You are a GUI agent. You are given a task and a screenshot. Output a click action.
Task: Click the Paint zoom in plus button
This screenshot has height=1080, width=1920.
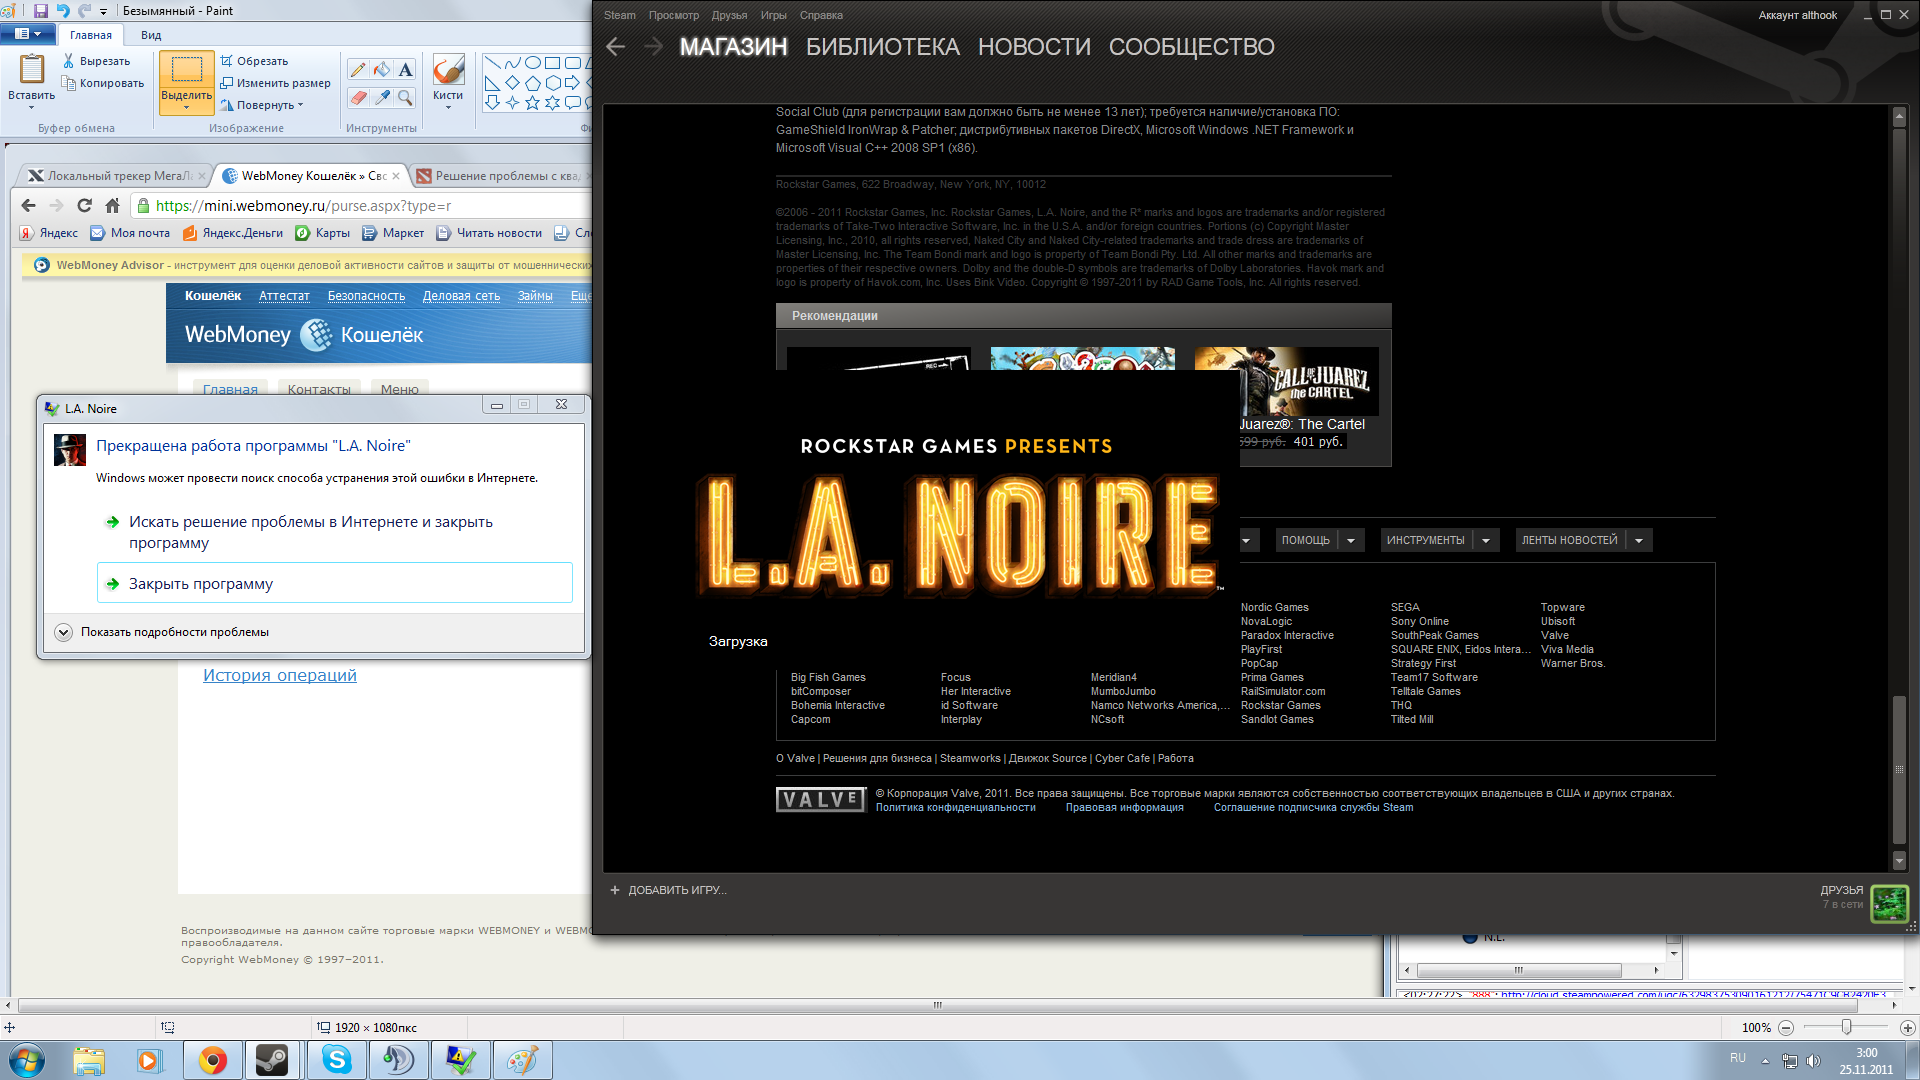[1907, 1027]
